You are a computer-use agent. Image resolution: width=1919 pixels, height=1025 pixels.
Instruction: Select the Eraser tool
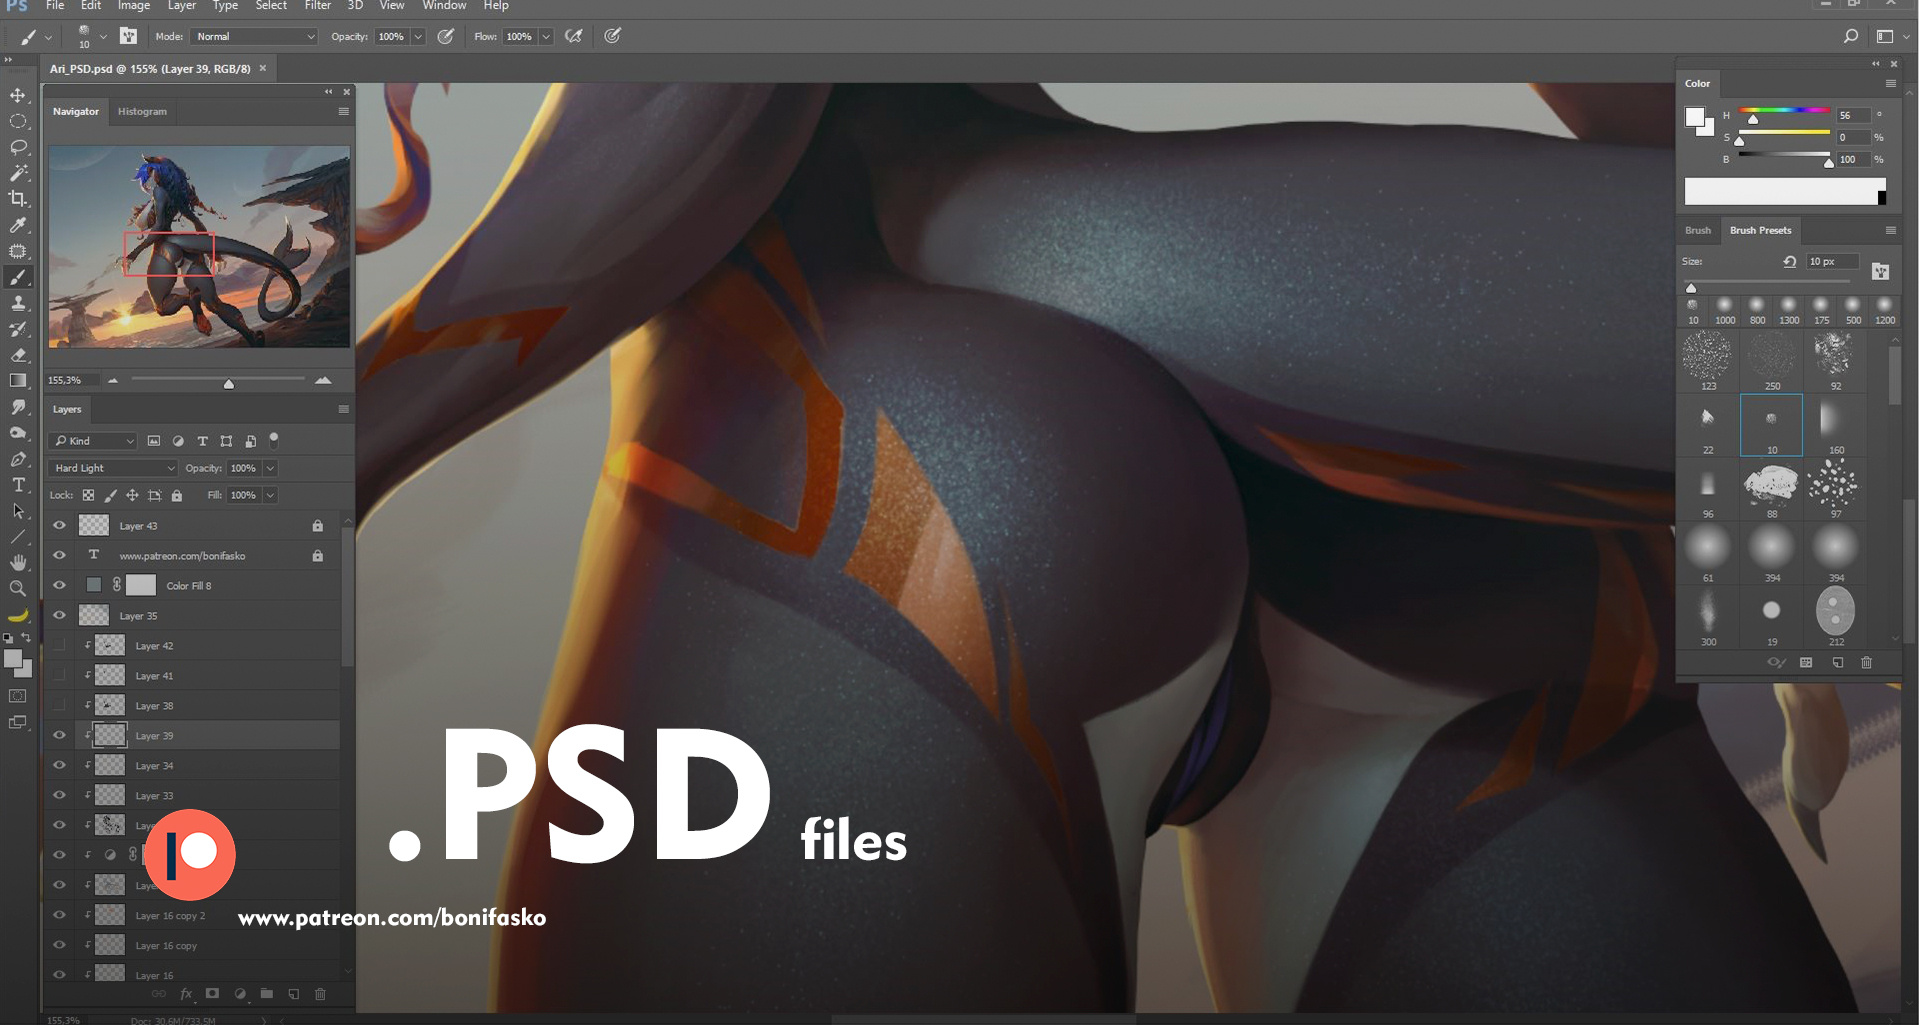(18, 355)
